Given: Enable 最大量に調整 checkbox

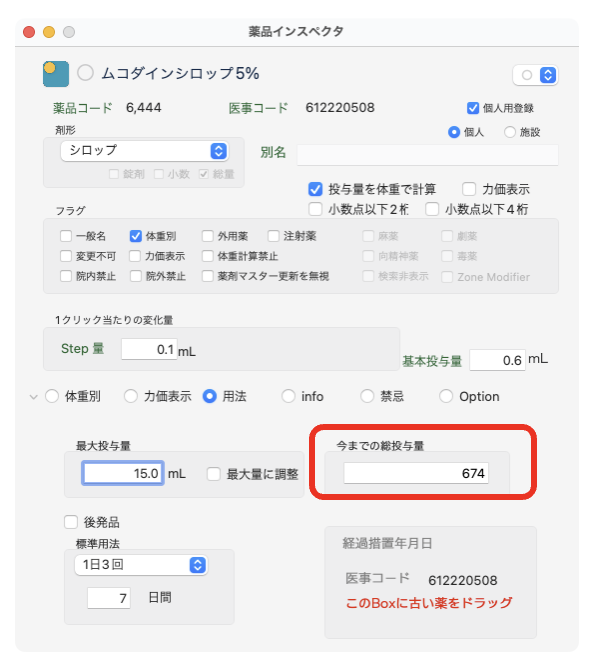Looking at the screenshot, I should [214, 474].
